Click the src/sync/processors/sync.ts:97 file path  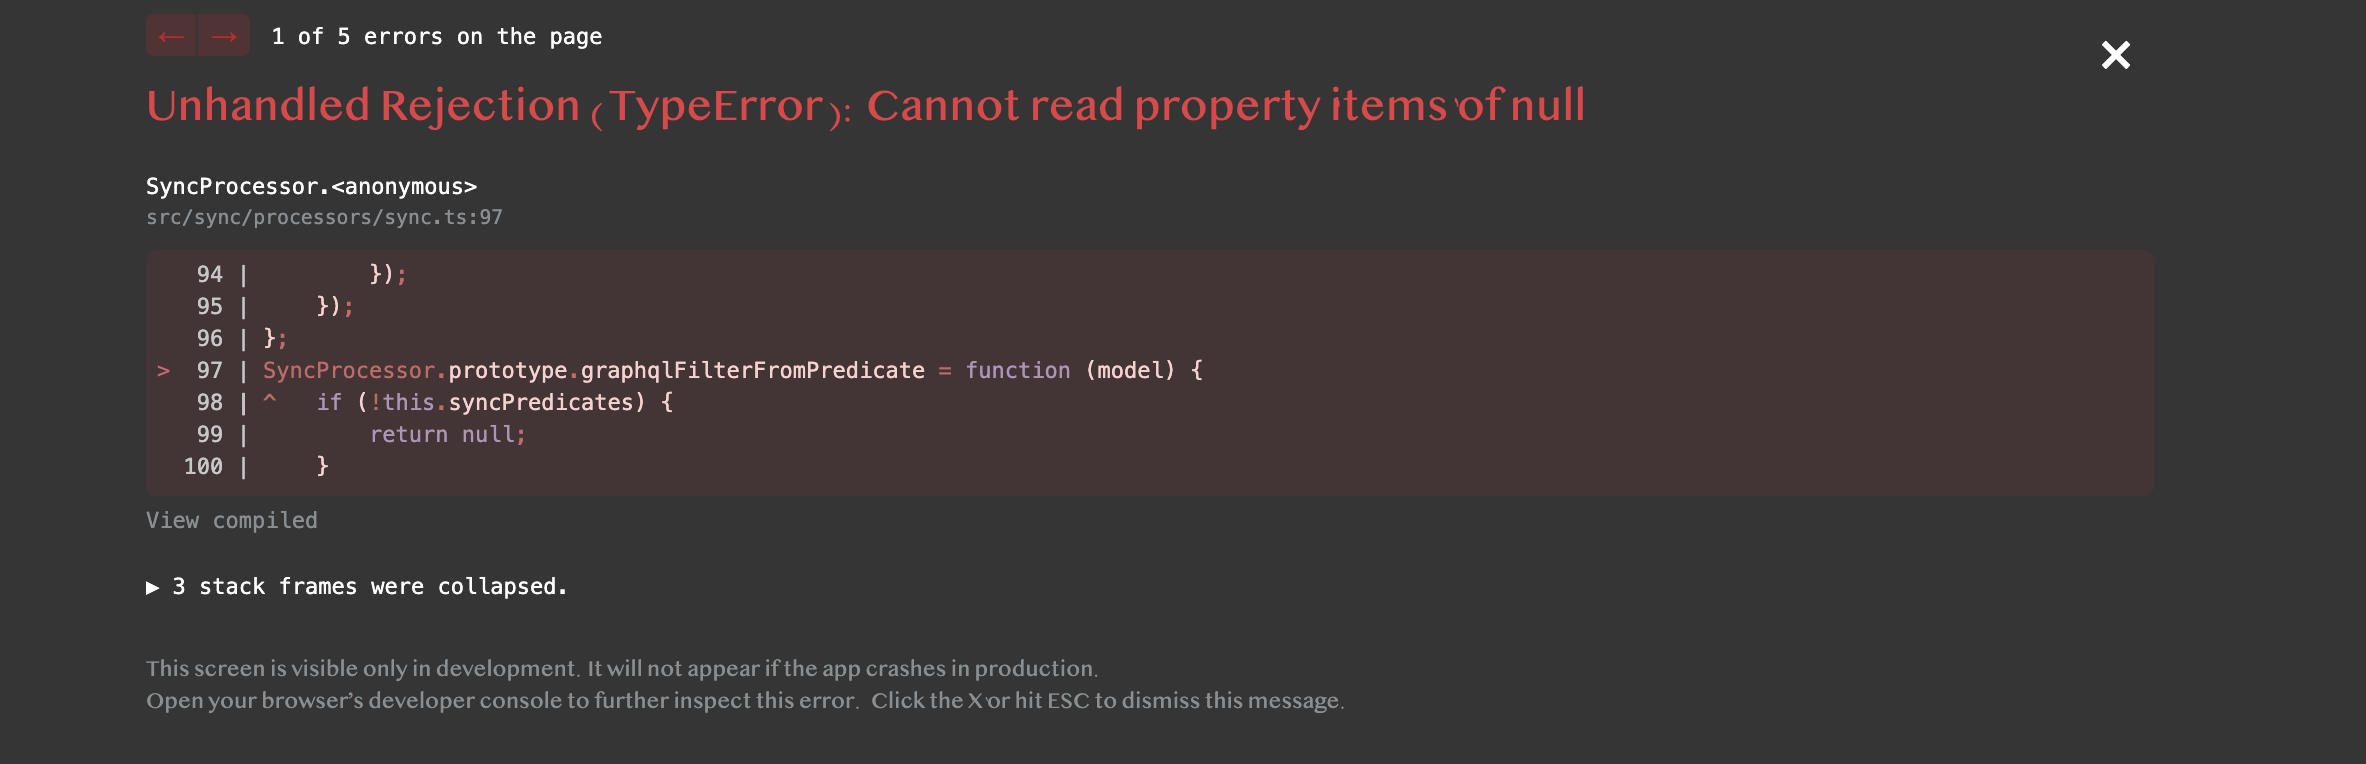click(324, 216)
